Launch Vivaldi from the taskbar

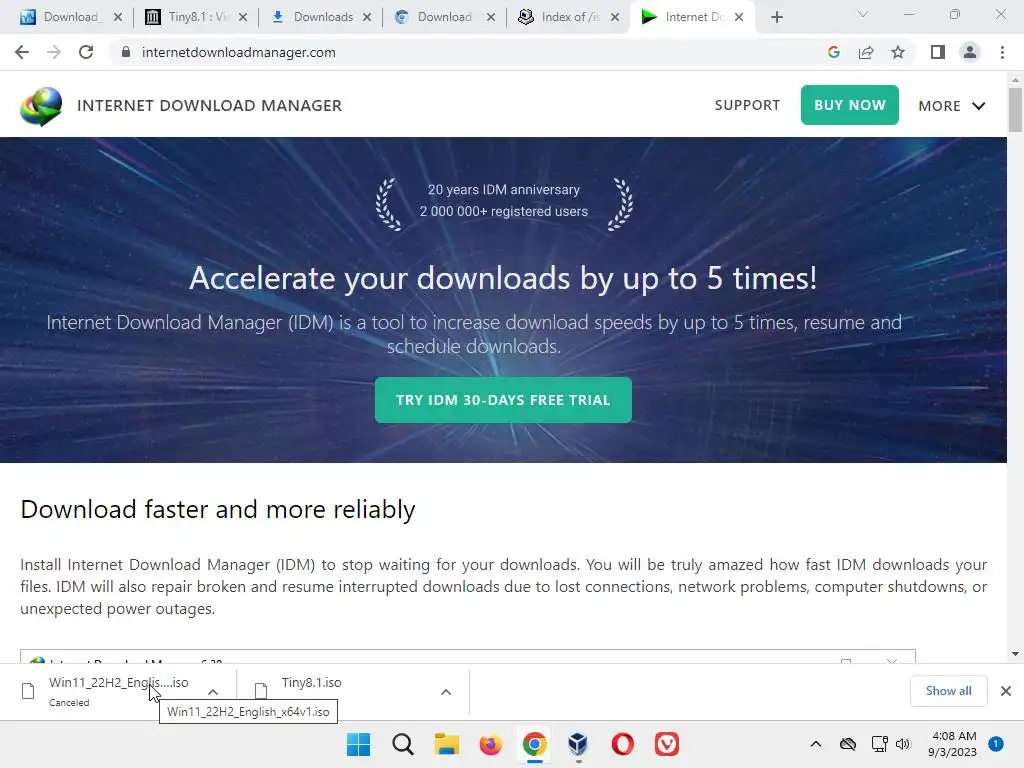tap(666, 744)
